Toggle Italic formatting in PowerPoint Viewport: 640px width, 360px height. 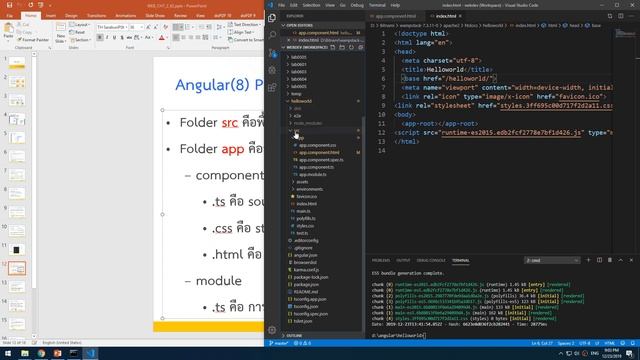click(107, 38)
